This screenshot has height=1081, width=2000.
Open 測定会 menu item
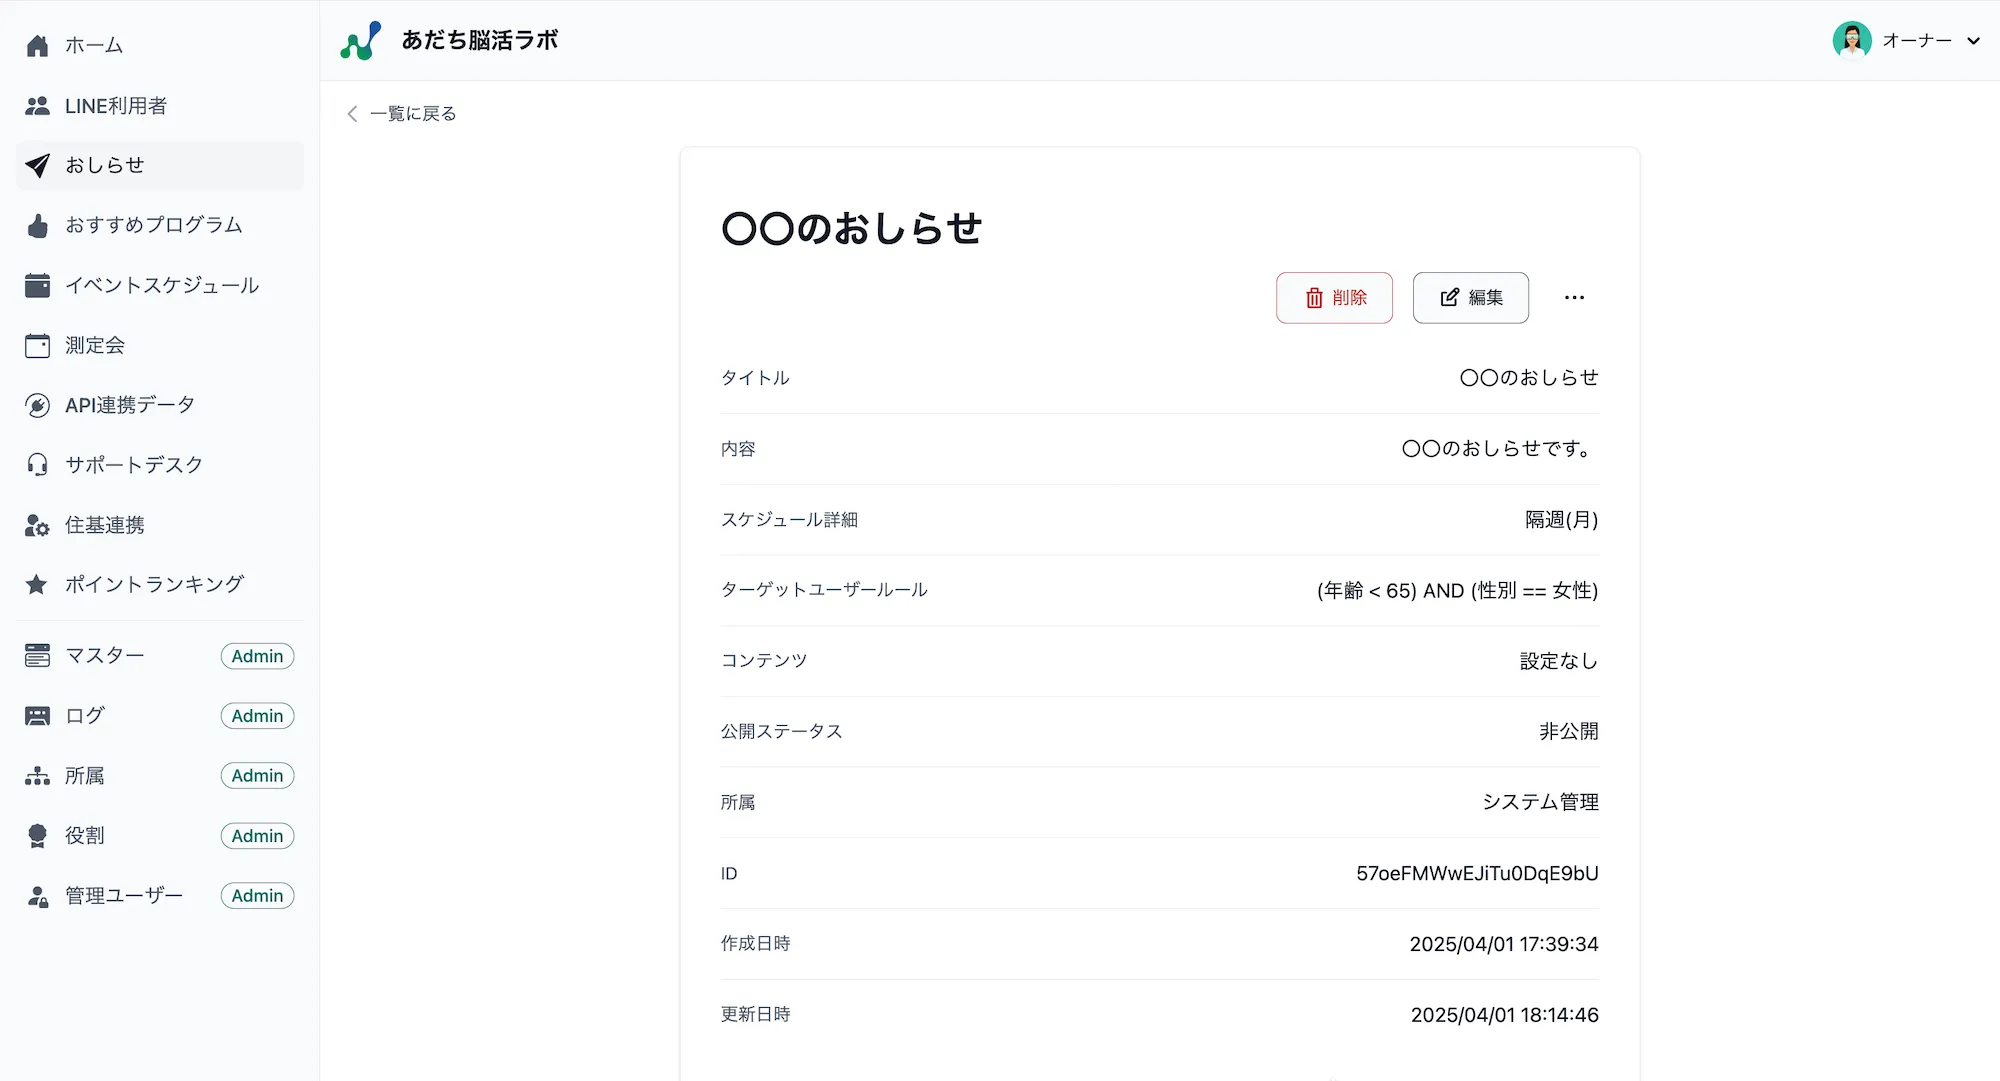tap(160, 346)
